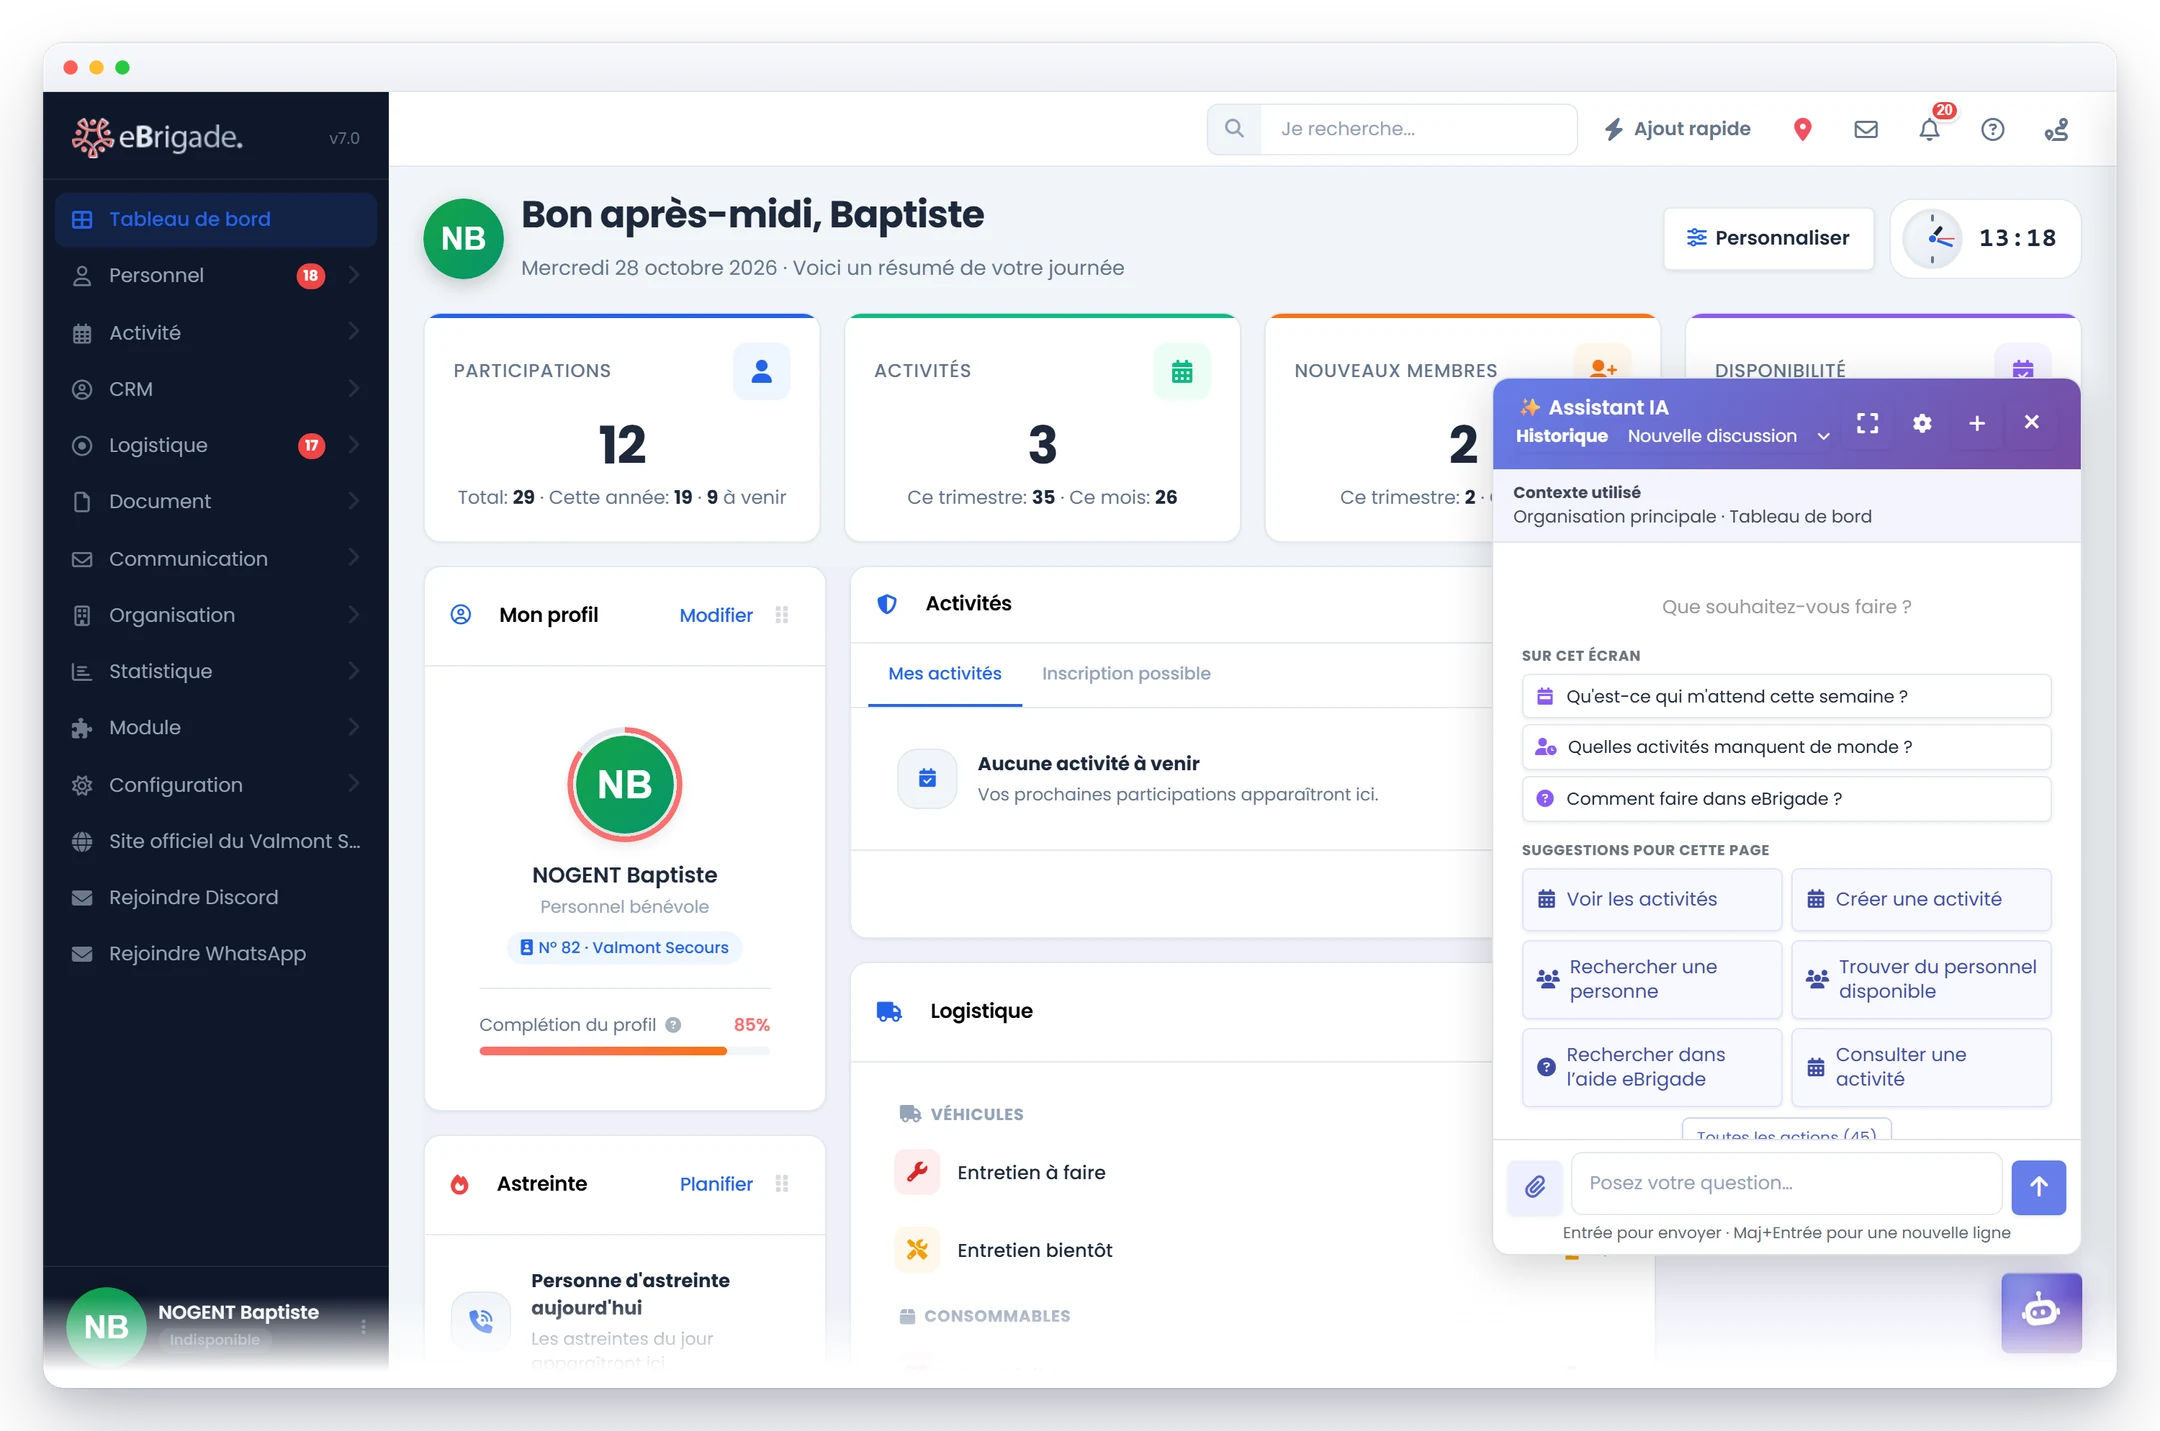The width and height of the screenshot is (2160, 1431).
Task: Click the Activités calendar card icon
Action: point(1182,371)
